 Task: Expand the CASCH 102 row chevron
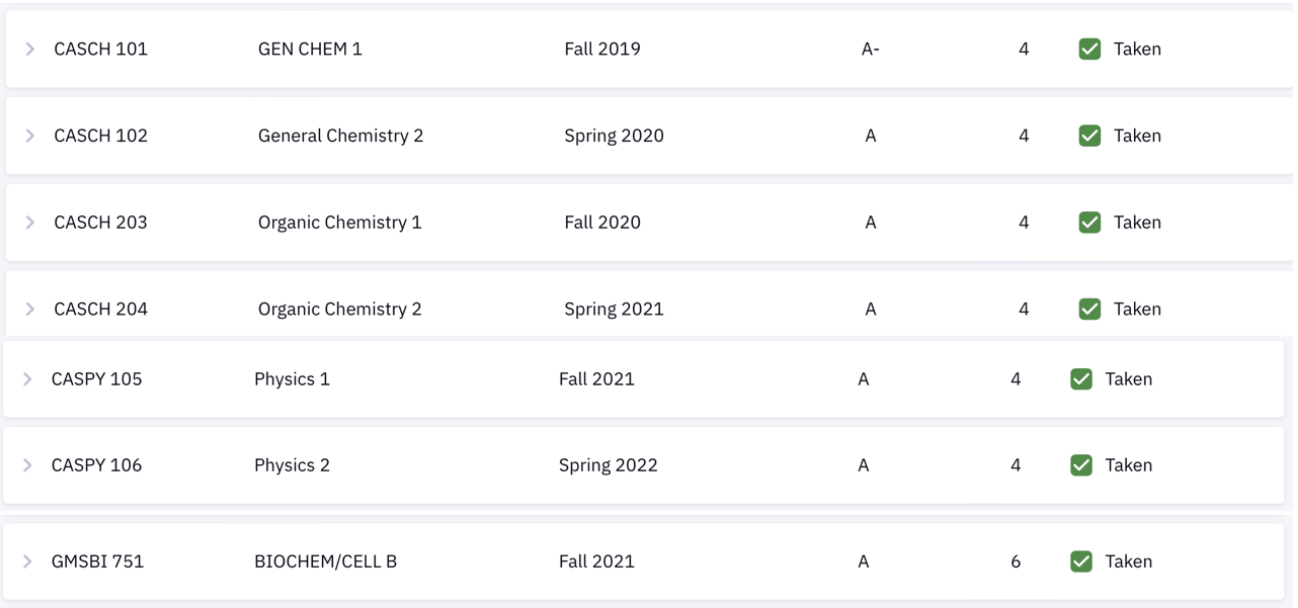(x=30, y=136)
